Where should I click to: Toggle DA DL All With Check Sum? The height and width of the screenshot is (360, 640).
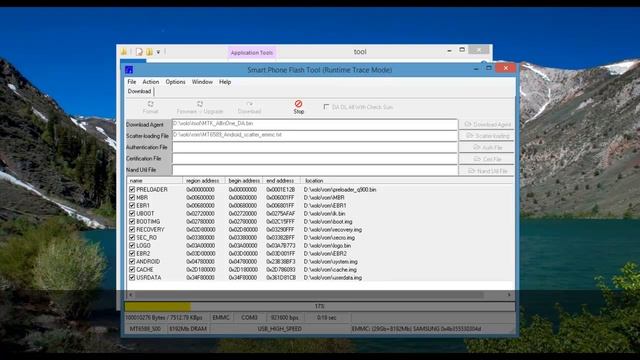pos(326,107)
